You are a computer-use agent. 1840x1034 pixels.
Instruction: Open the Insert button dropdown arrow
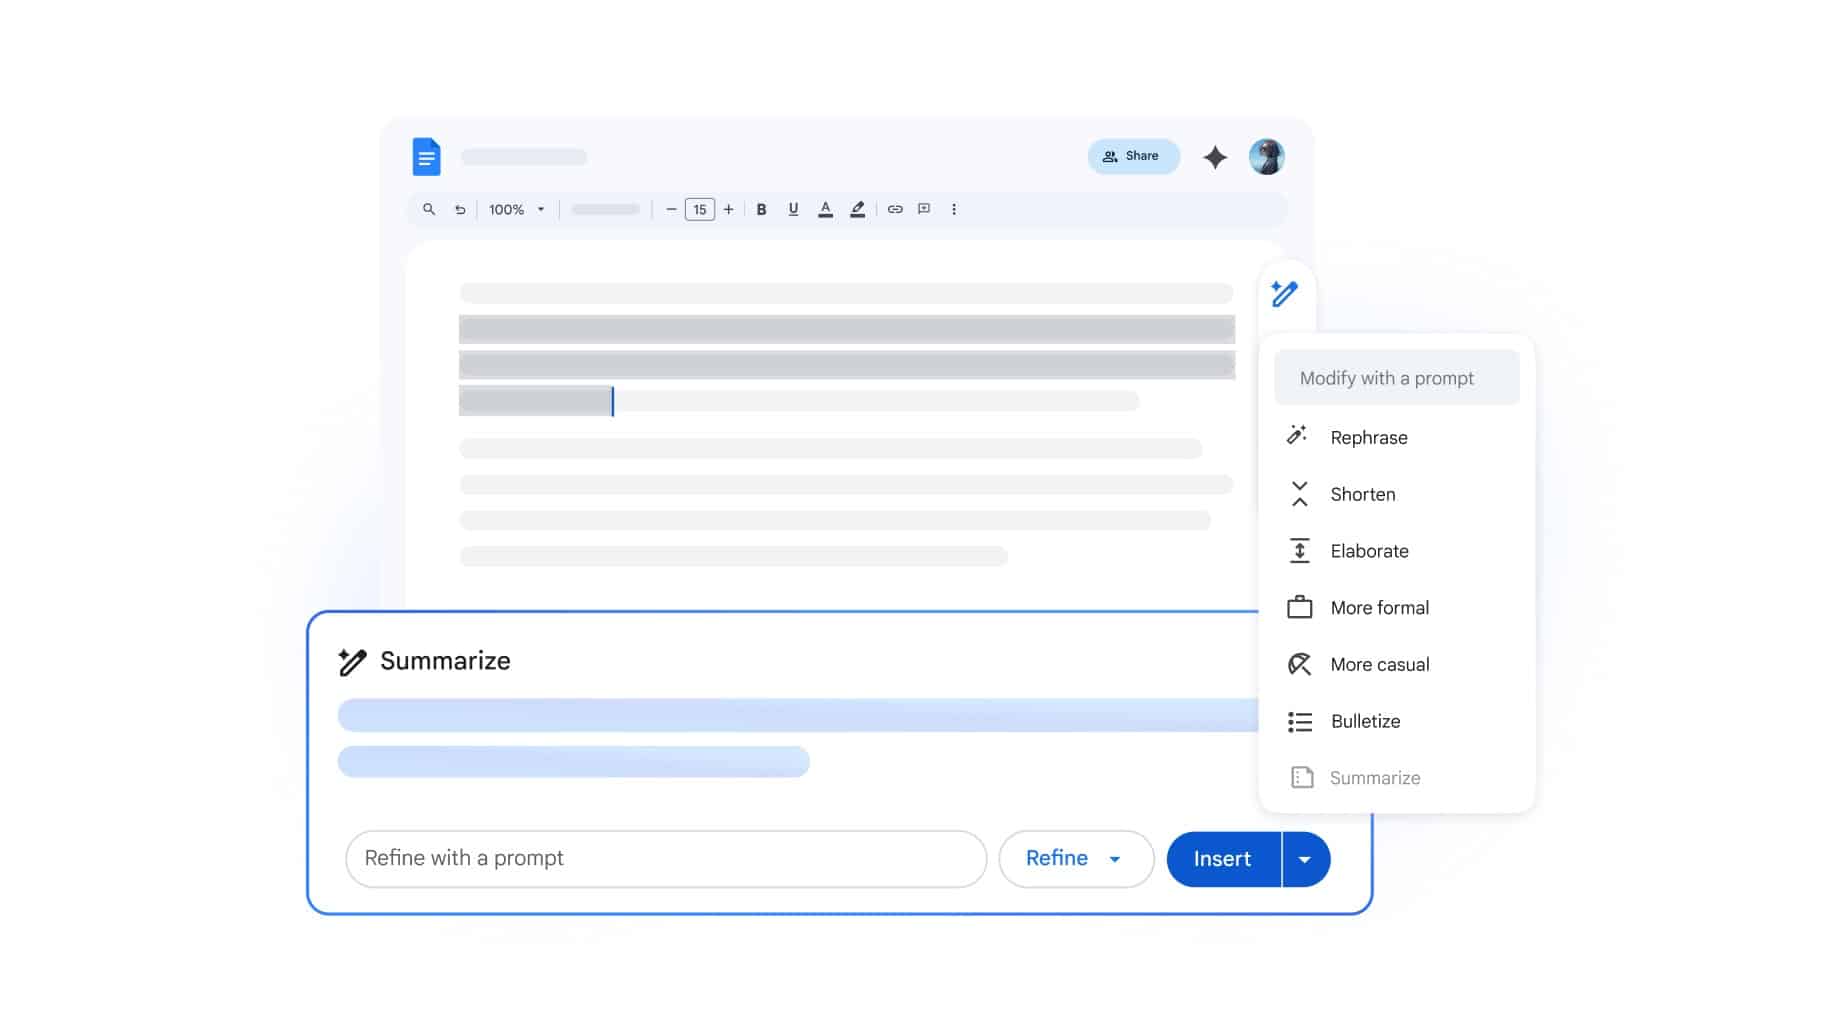(1305, 860)
